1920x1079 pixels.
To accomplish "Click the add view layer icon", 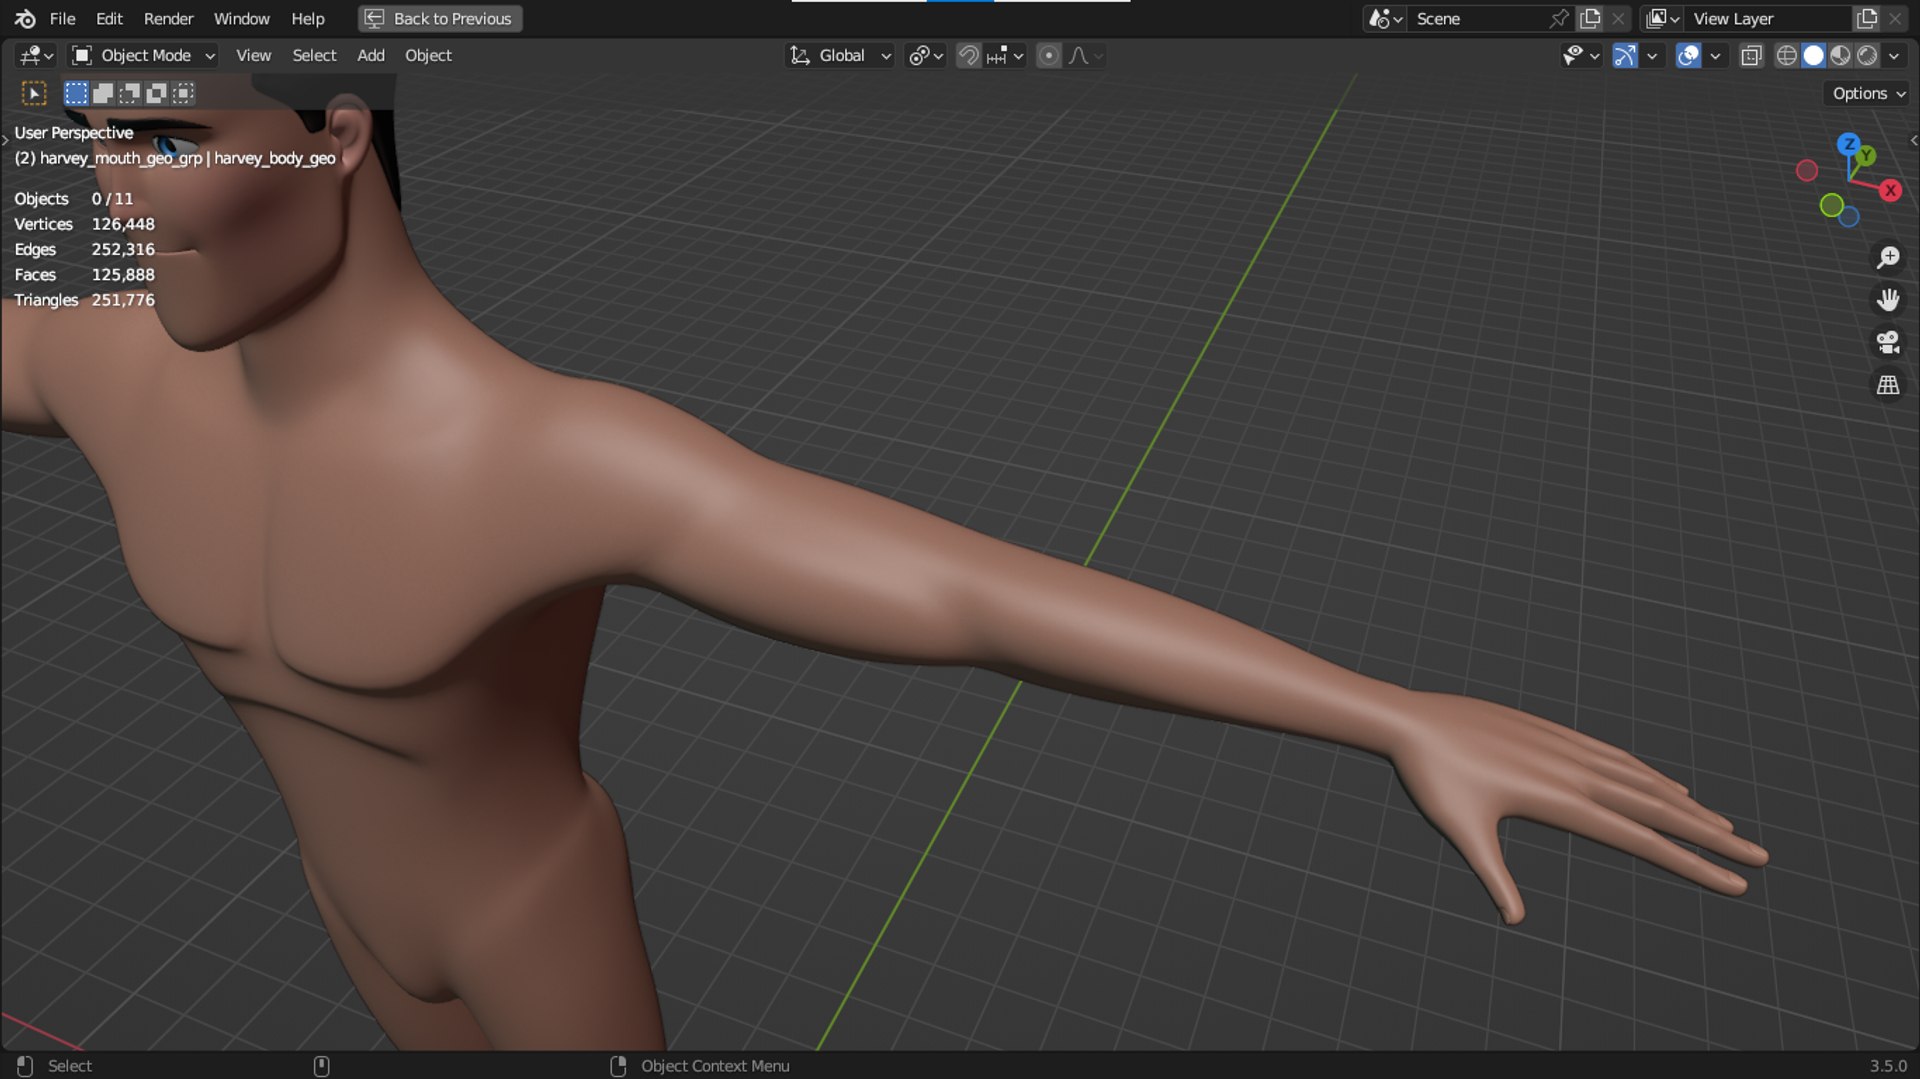I will pos(1867,19).
